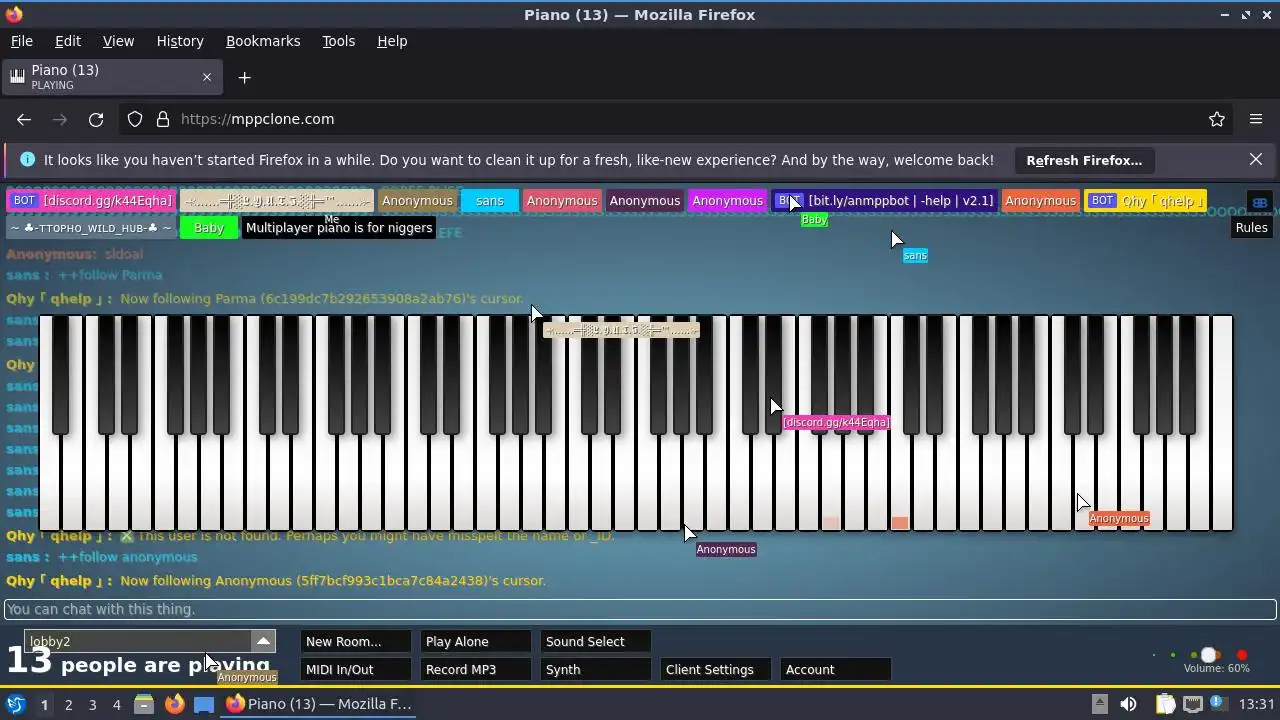1280x720 pixels.
Task: Show the room Rules
Action: (x=1251, y=227)
